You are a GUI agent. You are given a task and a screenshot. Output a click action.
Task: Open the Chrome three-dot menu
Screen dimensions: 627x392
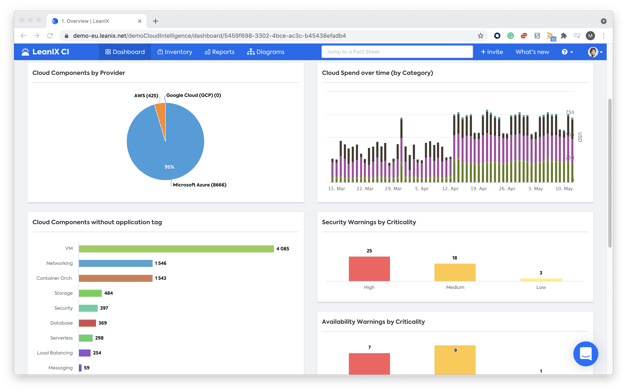pos(604,36)
